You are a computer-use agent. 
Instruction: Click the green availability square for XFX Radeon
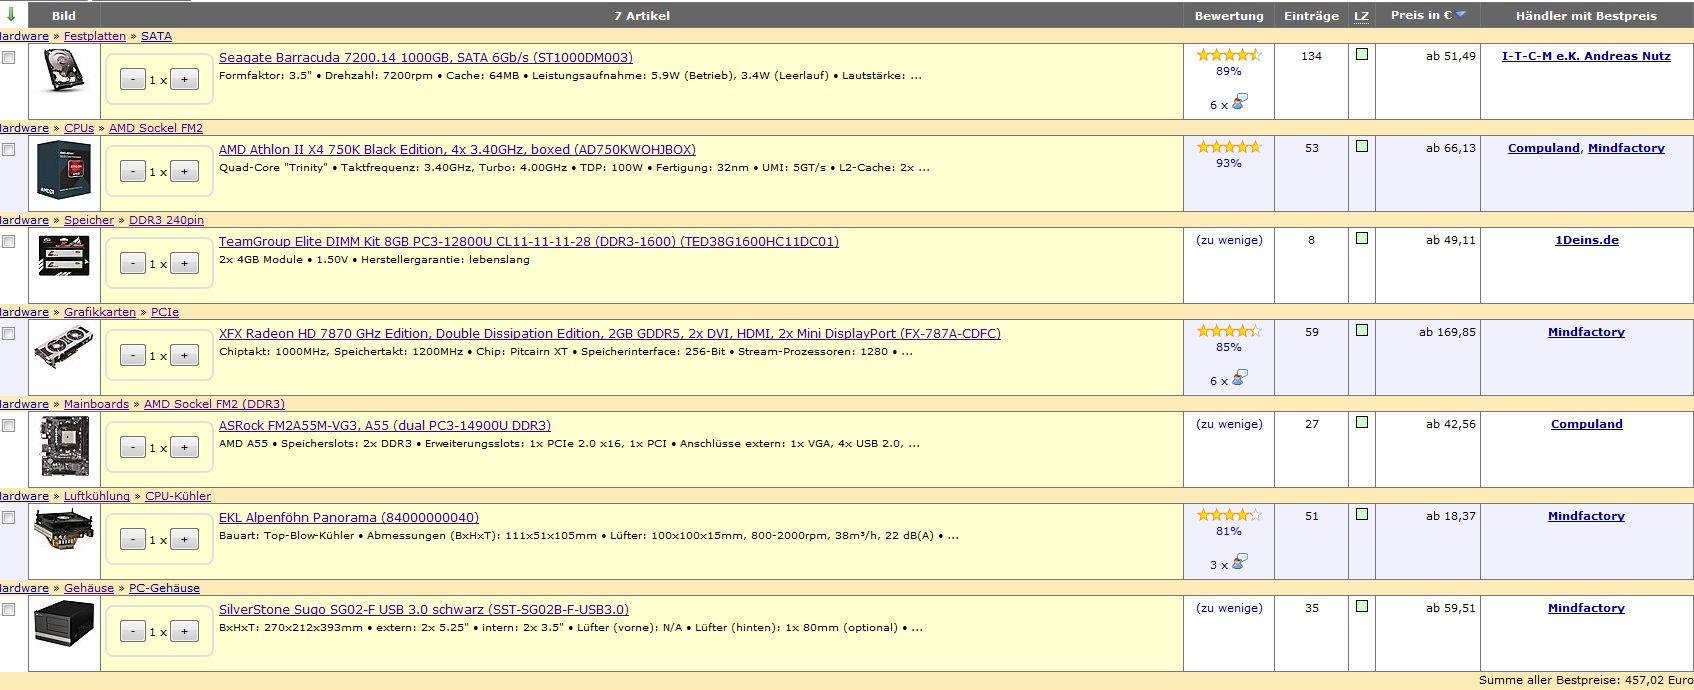coord(1361,331)
